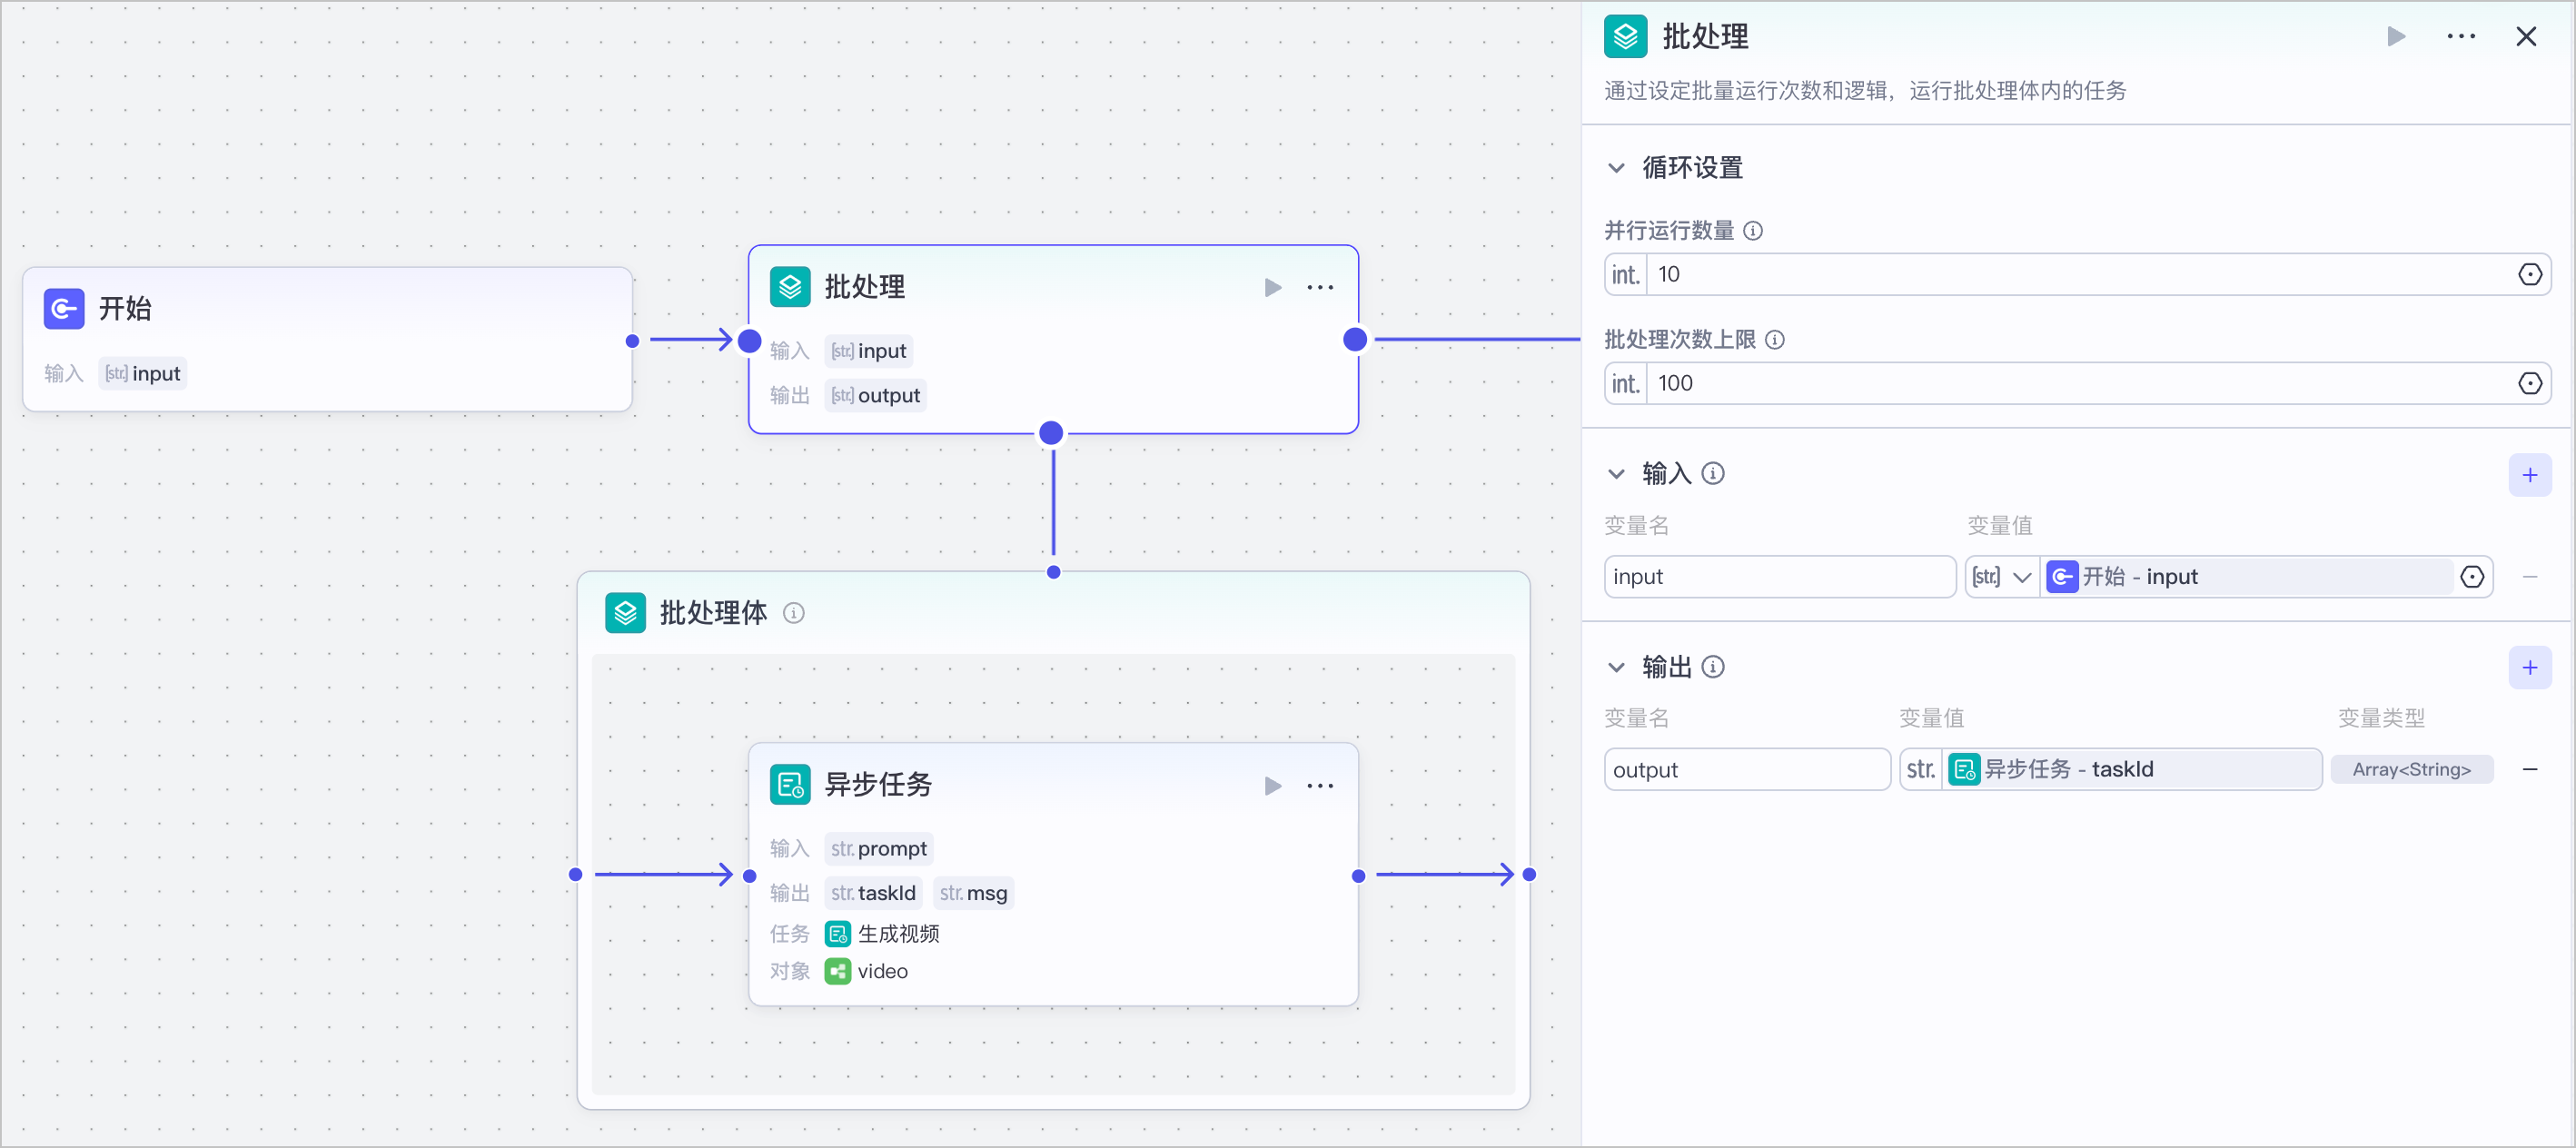Select the 异步任务 - taskId variable value

(x=2131, y=770)
